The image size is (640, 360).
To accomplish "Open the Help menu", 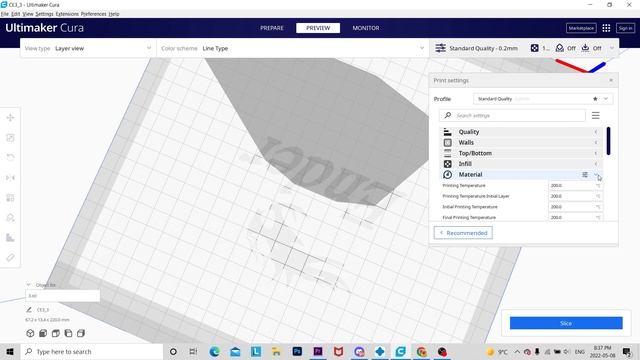I will point(114,14).
